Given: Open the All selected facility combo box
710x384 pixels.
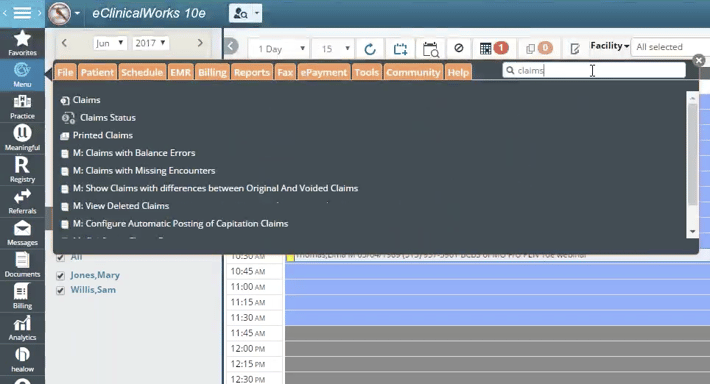Looking at the screenshot, I should [671, 47].
